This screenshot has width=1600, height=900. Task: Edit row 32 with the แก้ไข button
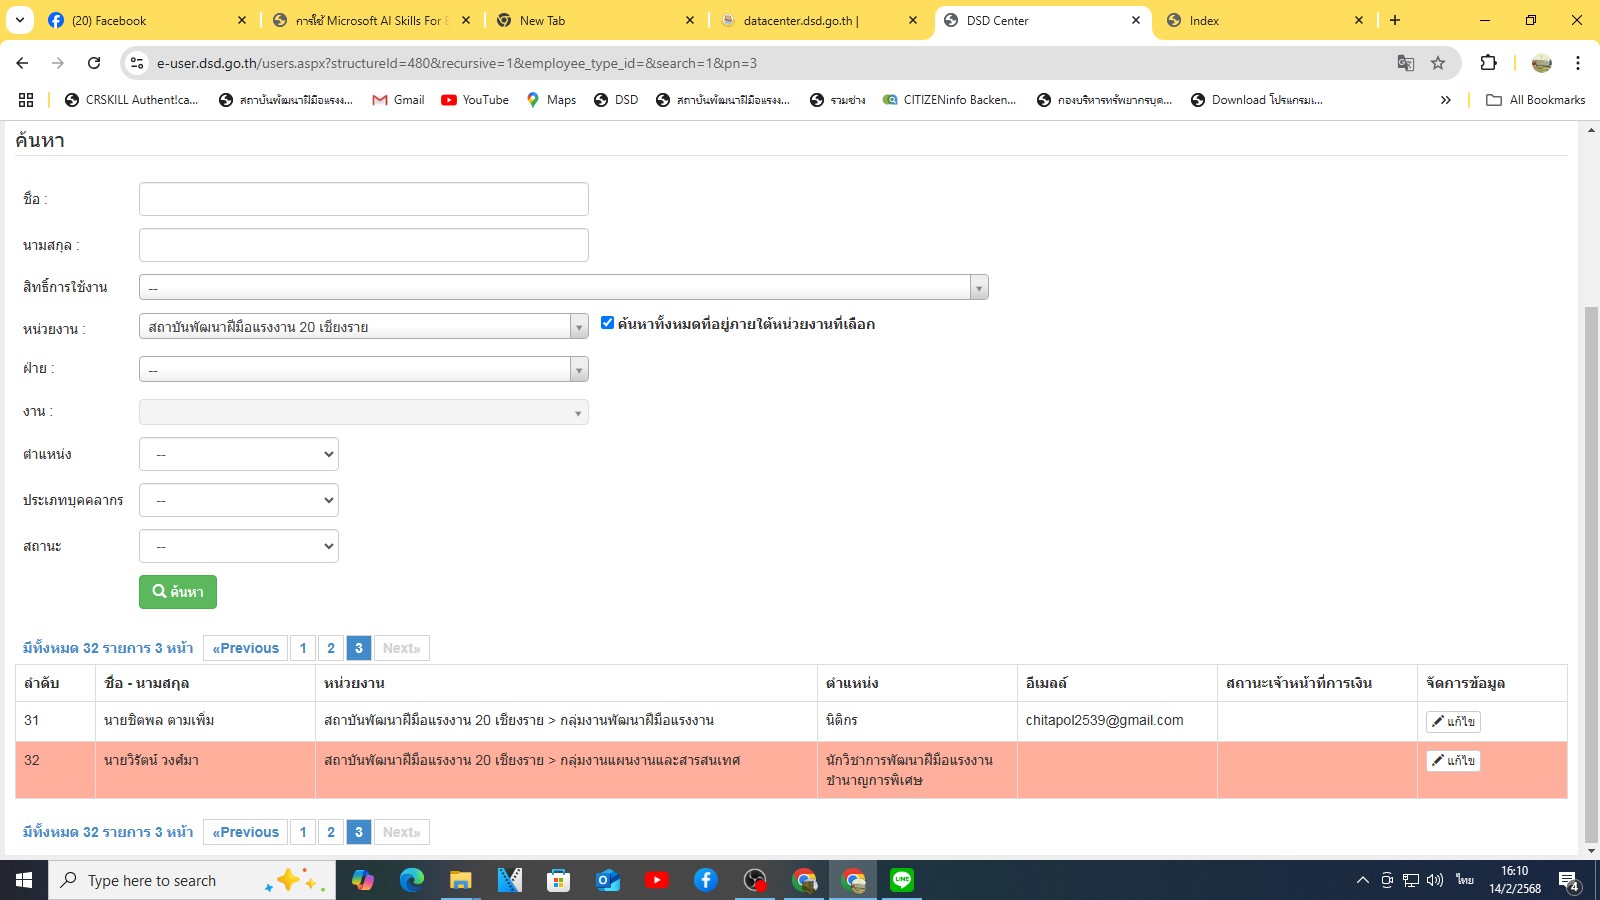click(1453, 760)
